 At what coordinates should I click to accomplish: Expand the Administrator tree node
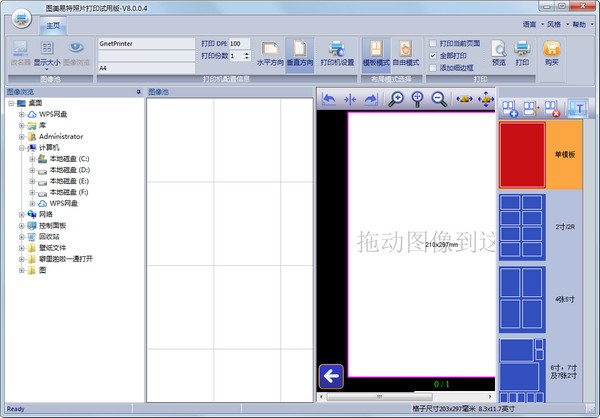(x=21, y=136)
